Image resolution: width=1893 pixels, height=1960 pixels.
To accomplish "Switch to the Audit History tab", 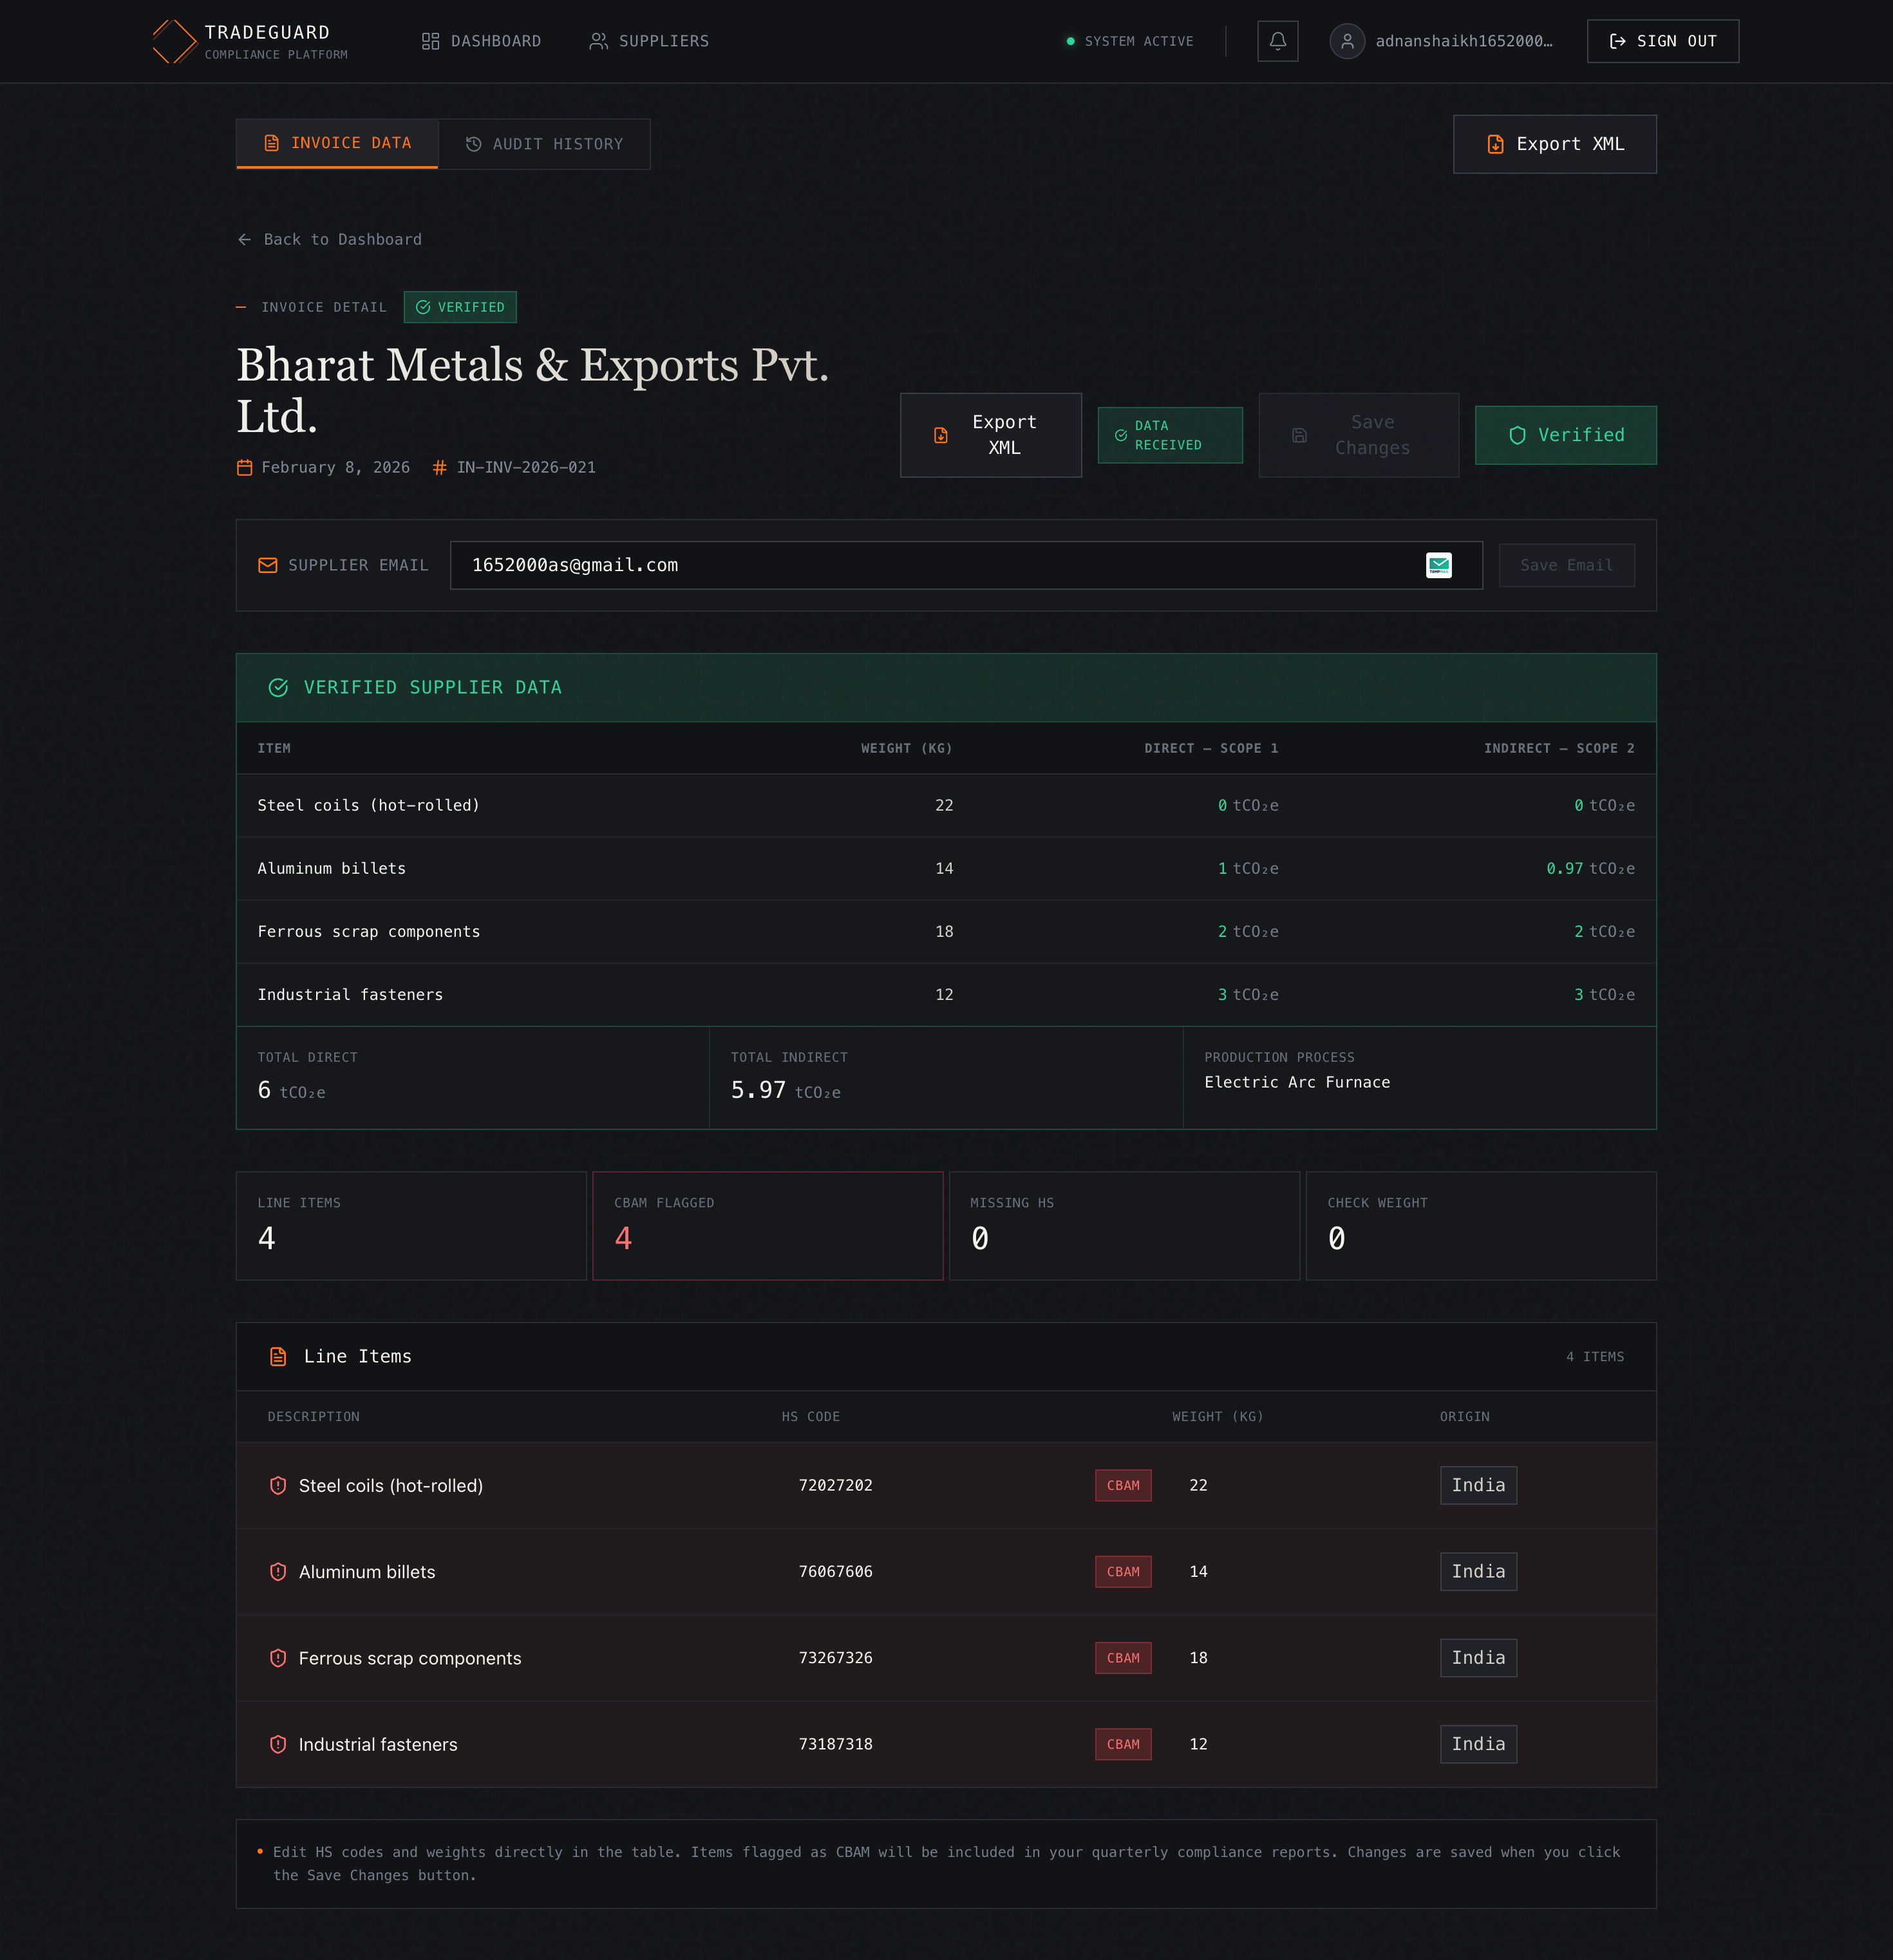I will [544, 143].
